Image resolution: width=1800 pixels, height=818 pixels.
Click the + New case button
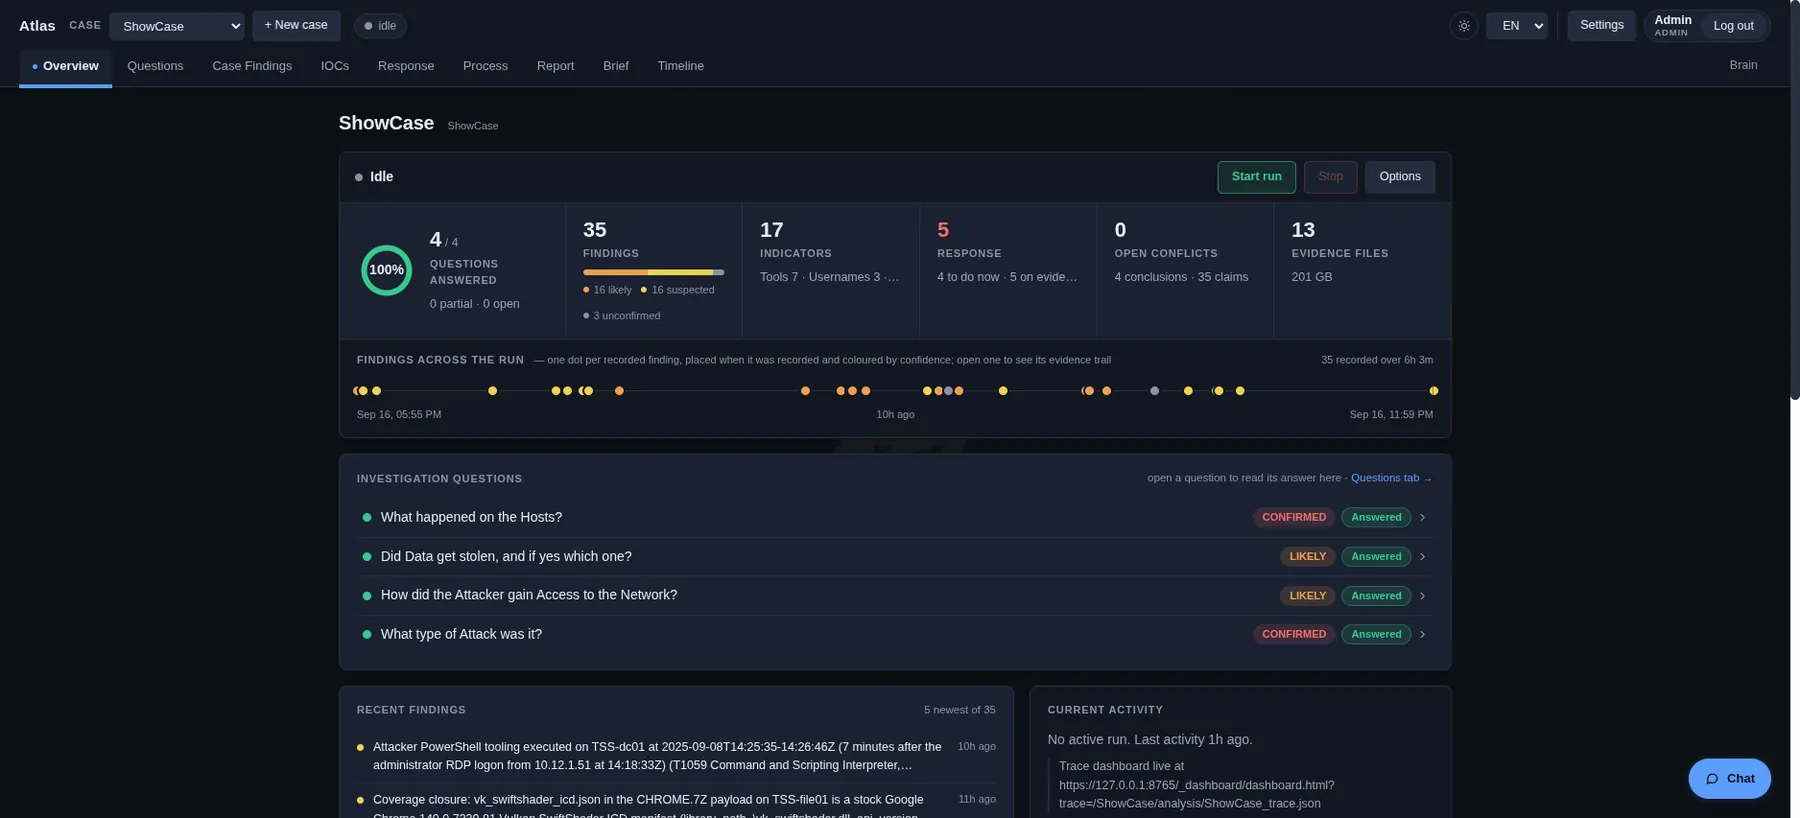(296, 25)
